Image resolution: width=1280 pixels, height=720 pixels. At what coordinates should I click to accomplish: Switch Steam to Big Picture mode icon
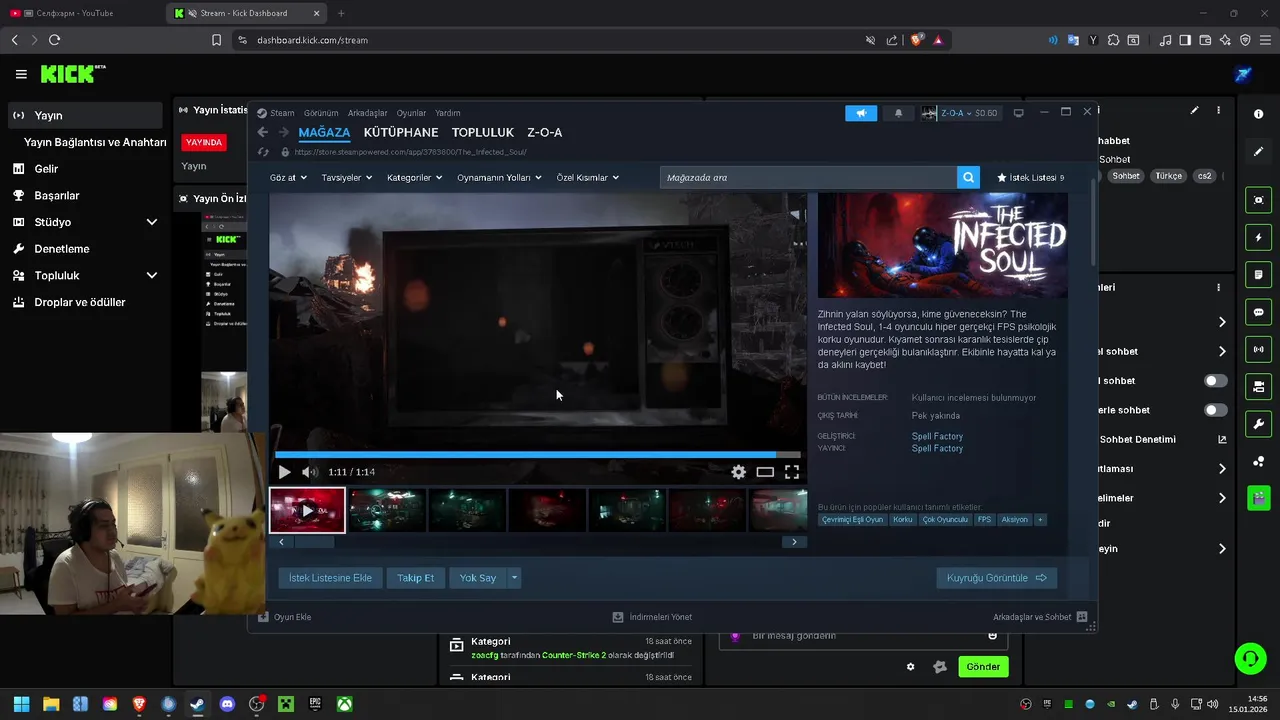pyautogui.click(x=1019, y=113)
